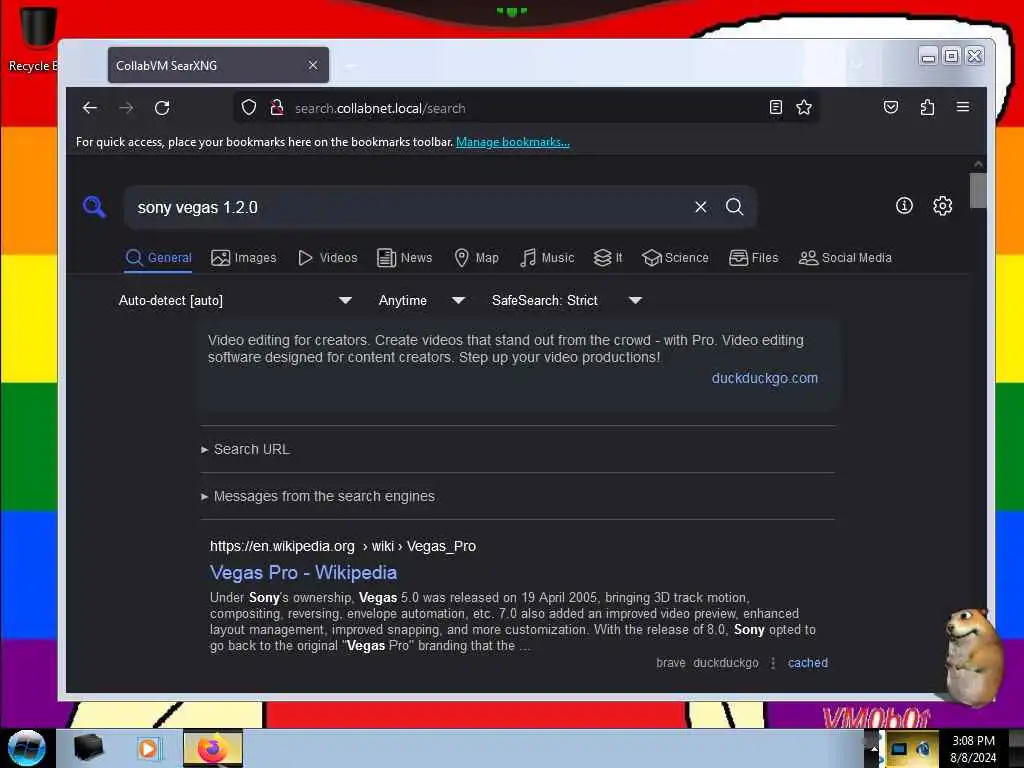The width and height of the screenshot is (1024, 768).
Task: Open the Recycle Bin desktop icon
Action: tap(36, 38)
